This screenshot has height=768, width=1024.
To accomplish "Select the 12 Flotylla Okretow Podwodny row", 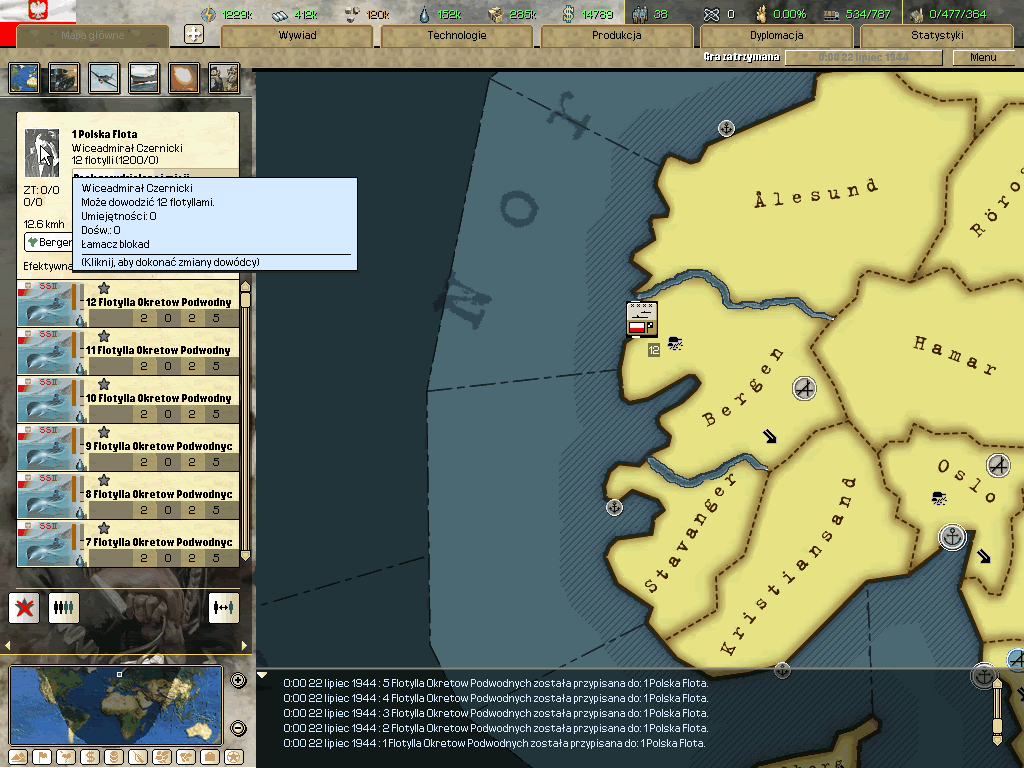I will click(x=128, y=304).
